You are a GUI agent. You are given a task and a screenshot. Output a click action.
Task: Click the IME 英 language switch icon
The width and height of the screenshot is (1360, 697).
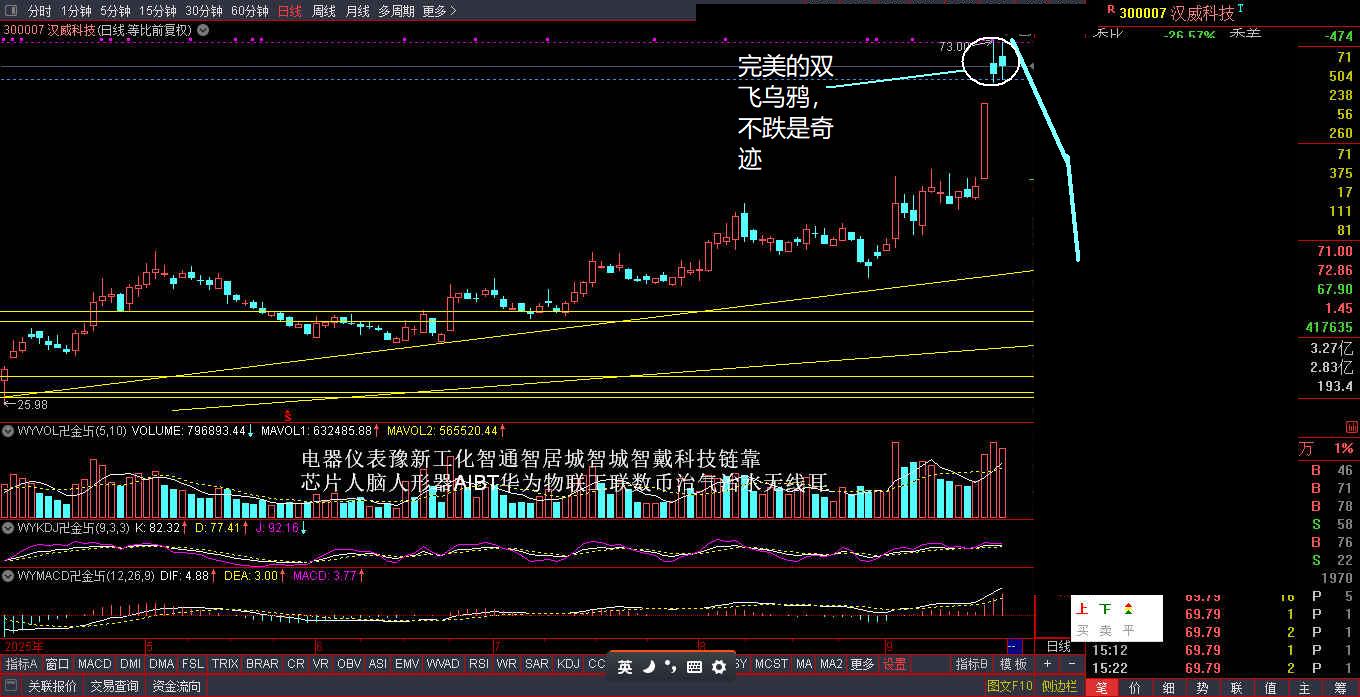pyautogui.click(x=625, y=666)
